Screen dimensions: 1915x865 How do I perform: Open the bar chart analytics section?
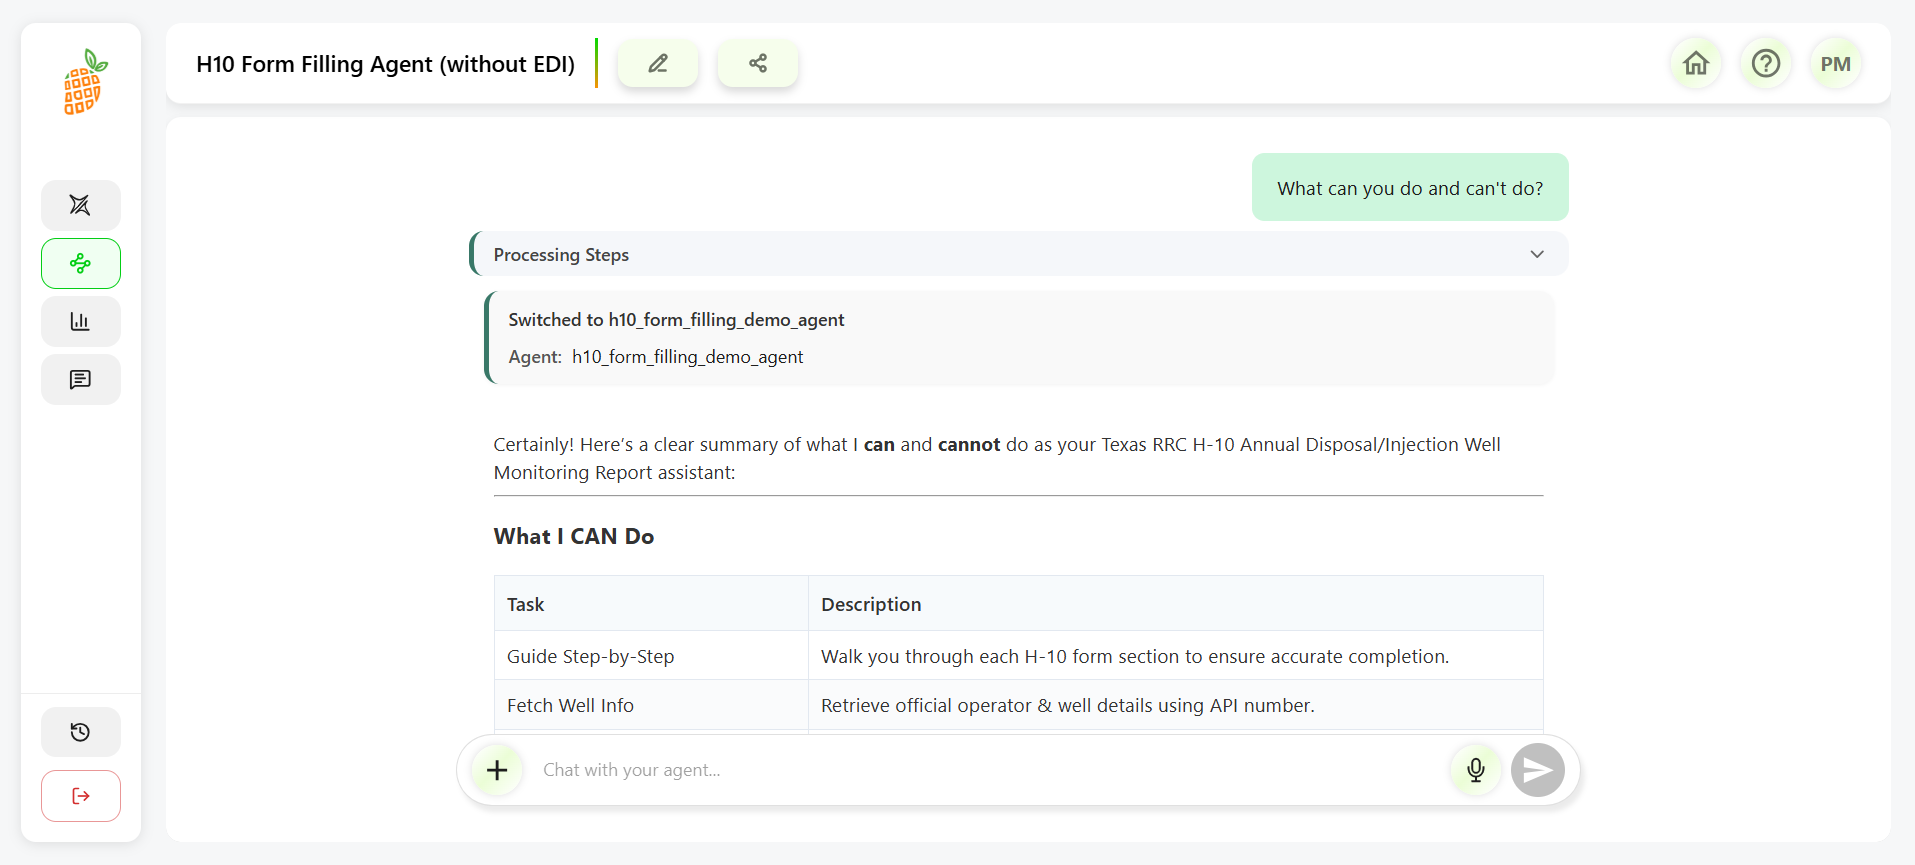click(x=80, y=322)
